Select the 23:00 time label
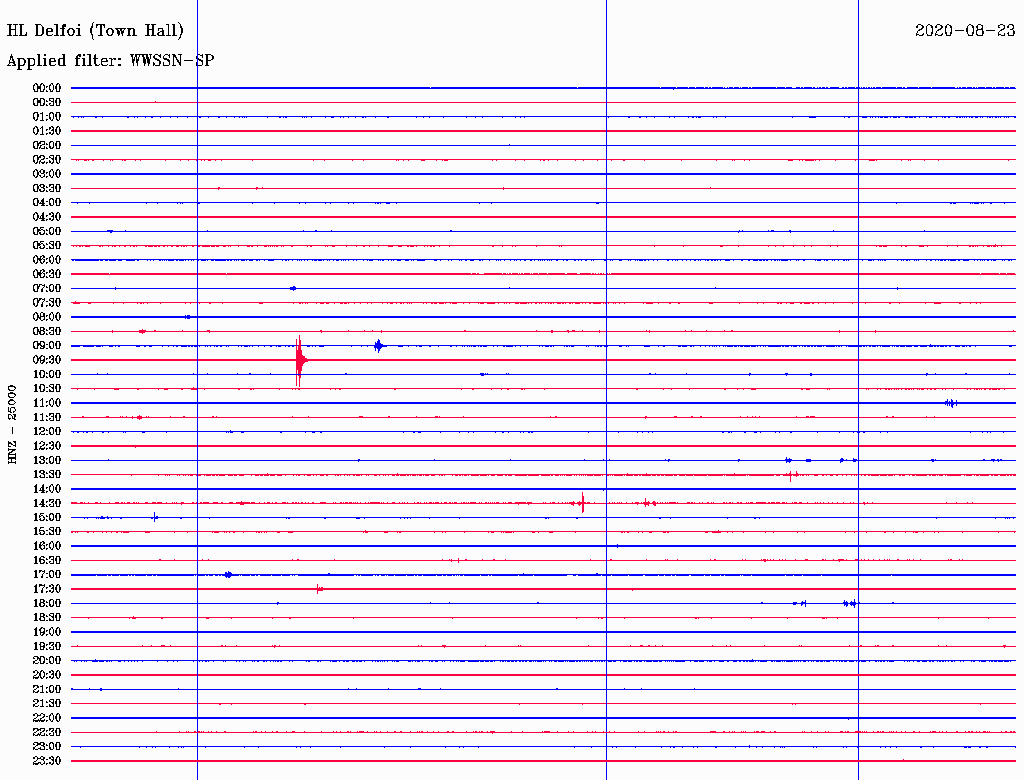 coord(47,746)
